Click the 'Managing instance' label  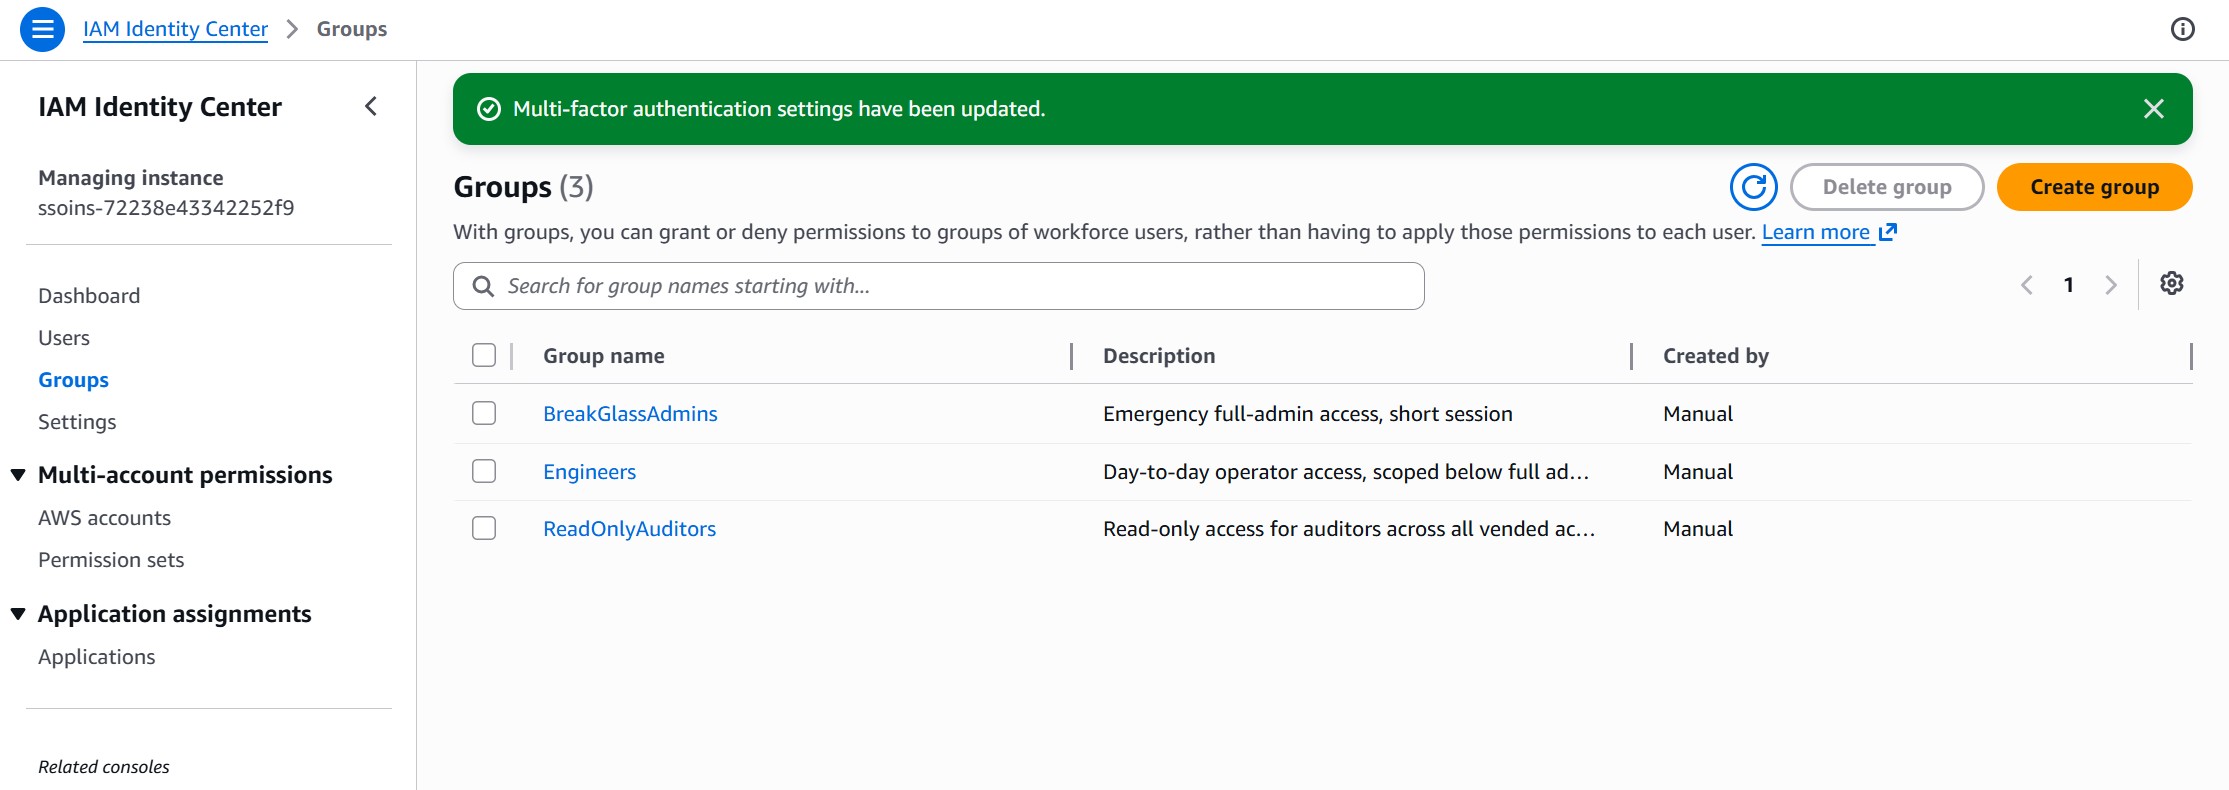130,178
